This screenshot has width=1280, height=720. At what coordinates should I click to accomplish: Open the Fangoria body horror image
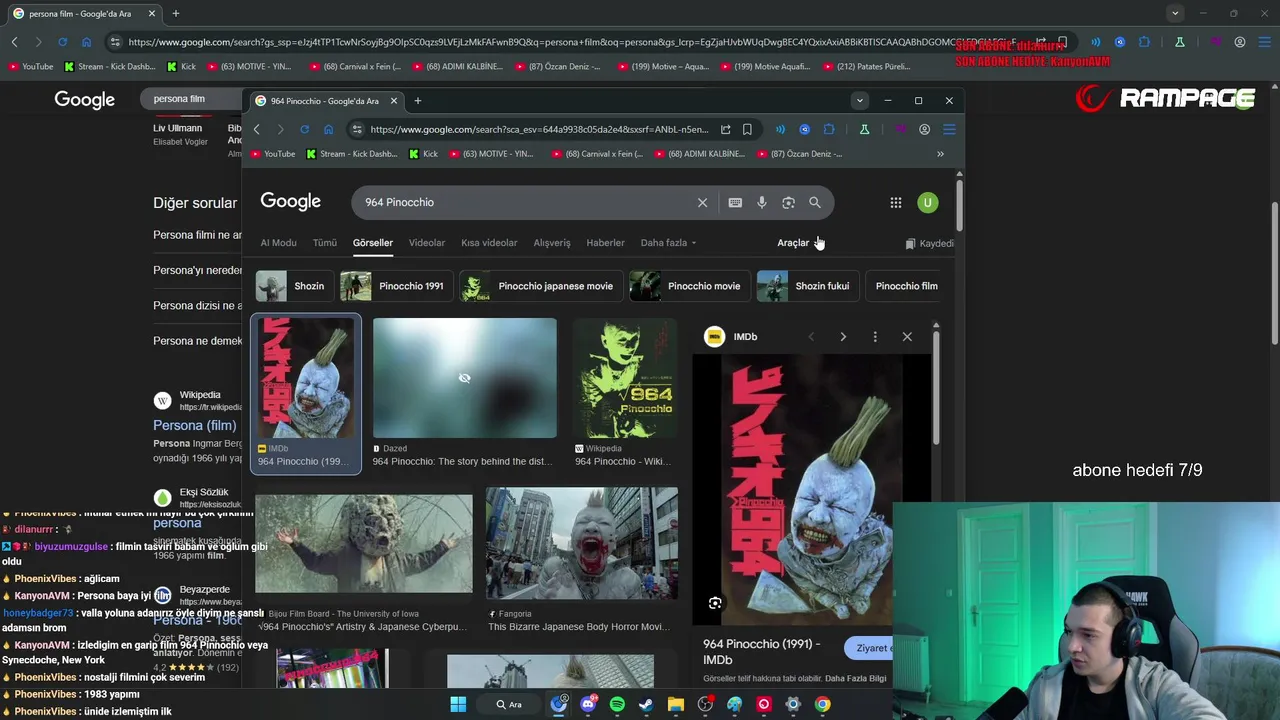[581, 543]
